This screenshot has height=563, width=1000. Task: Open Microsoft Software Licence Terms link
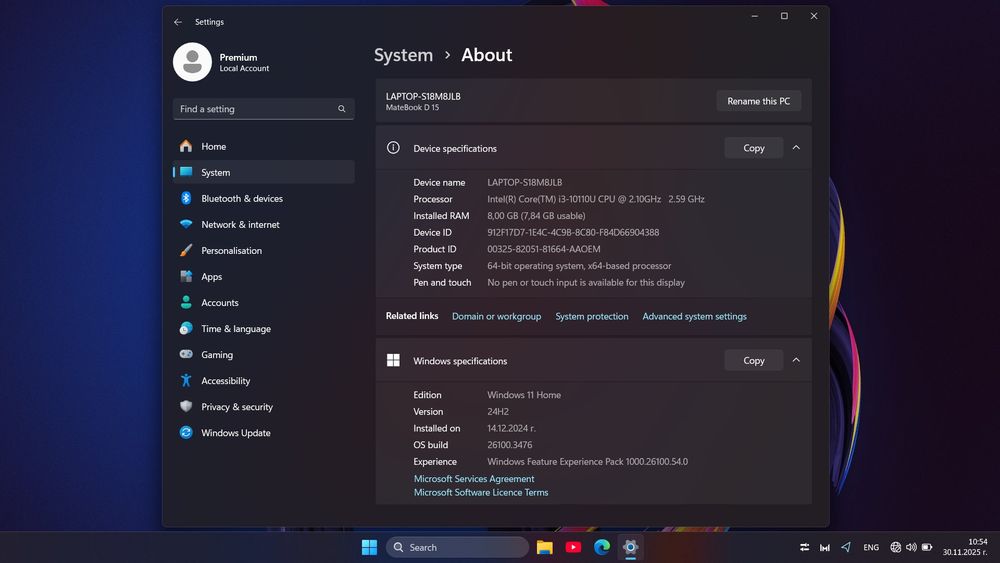[481, 492]
